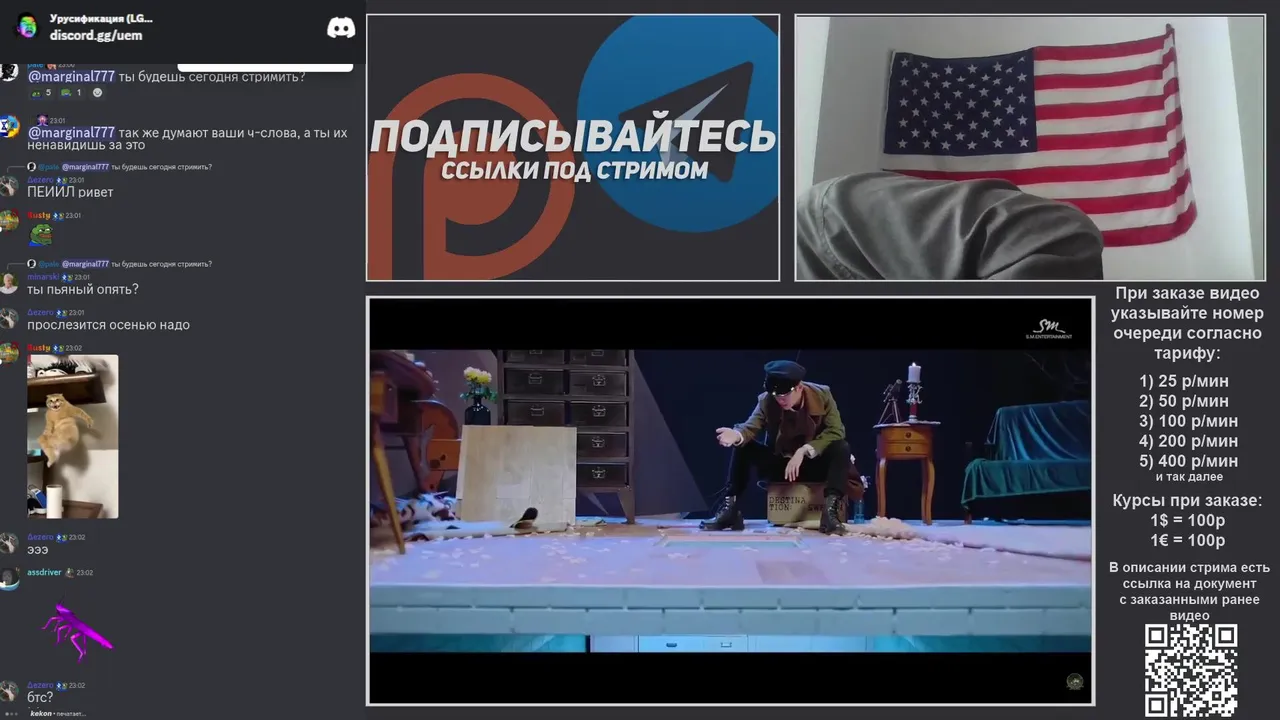
Task: Click the purple insect sticker from assdriver
Action: pyautogui.click(x=77, y=631)
